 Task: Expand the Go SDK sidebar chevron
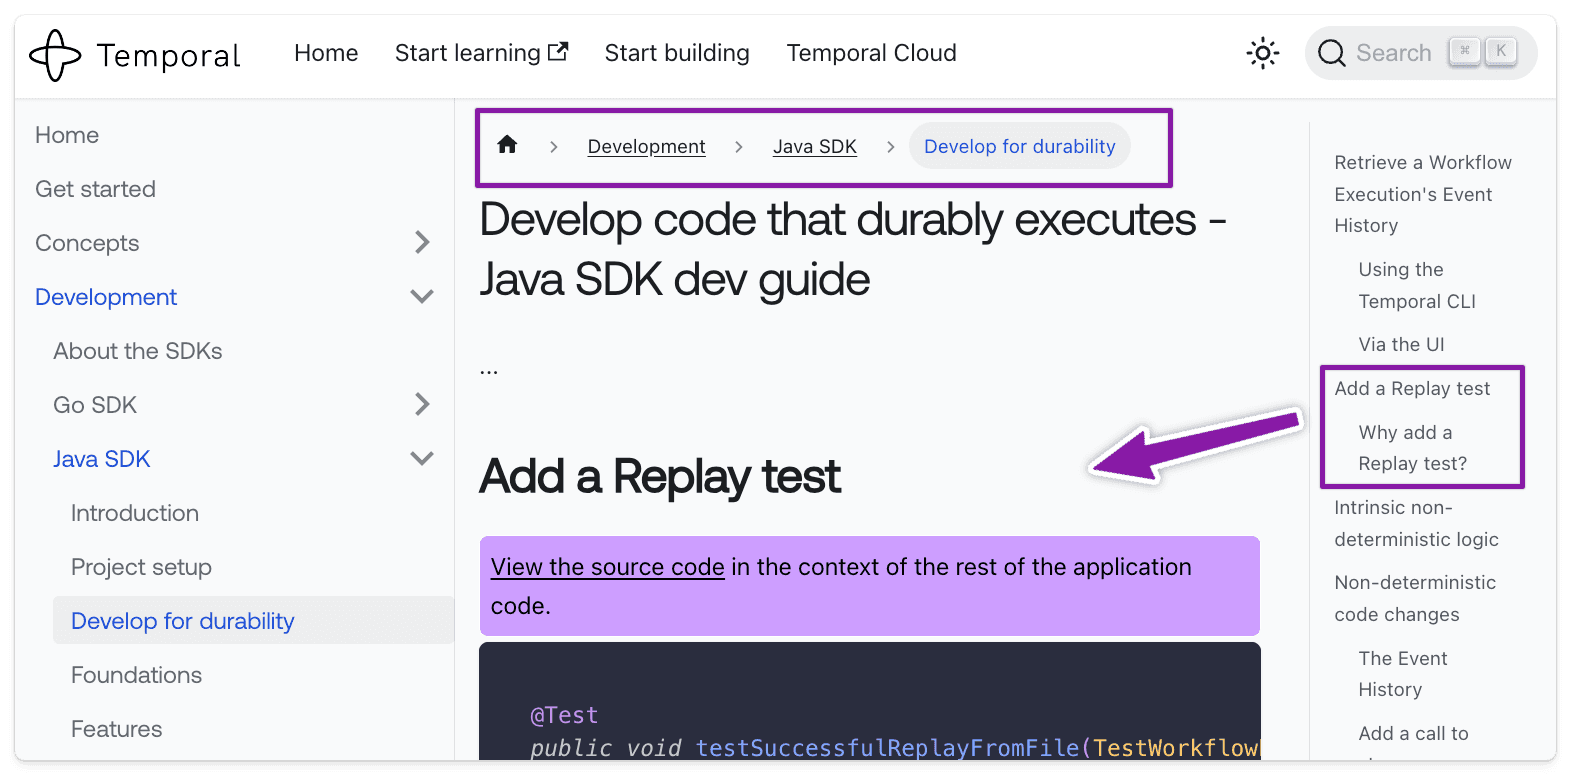[x=422, y=404]
